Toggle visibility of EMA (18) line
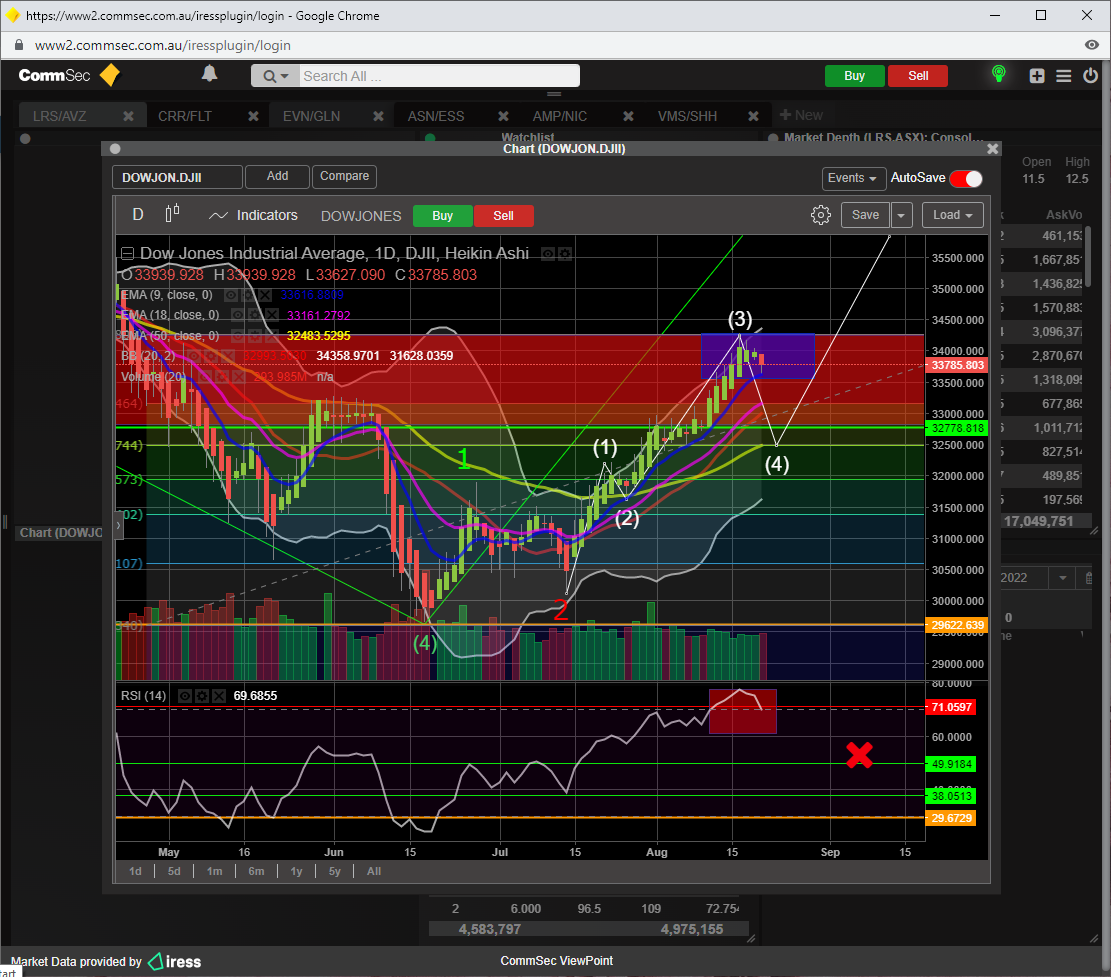Screen dimensions: 1111x977 tap(237, 315)
